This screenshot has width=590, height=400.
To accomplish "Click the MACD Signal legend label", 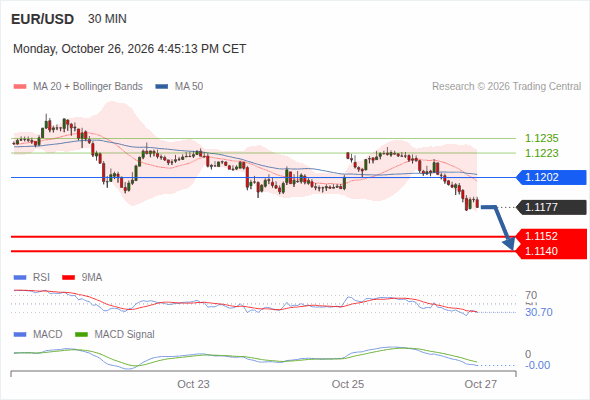I will (x=125, y=335).
